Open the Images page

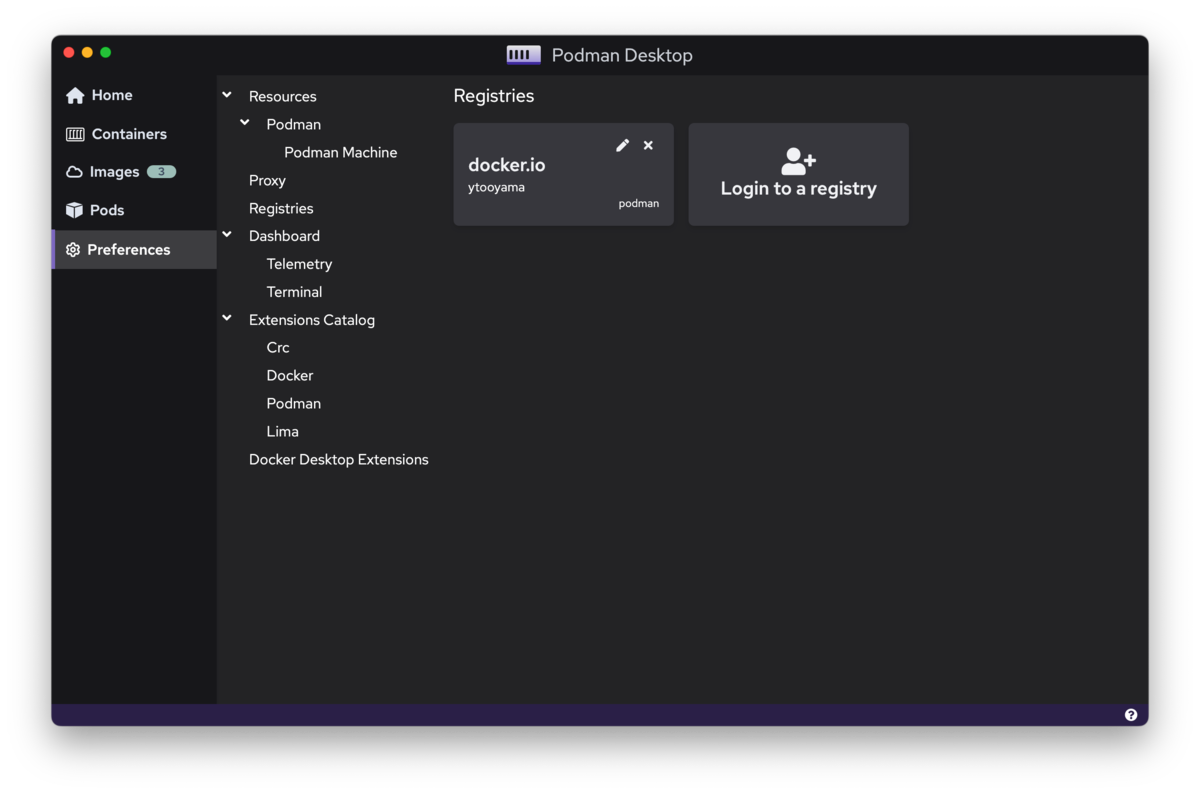[134, 172]
